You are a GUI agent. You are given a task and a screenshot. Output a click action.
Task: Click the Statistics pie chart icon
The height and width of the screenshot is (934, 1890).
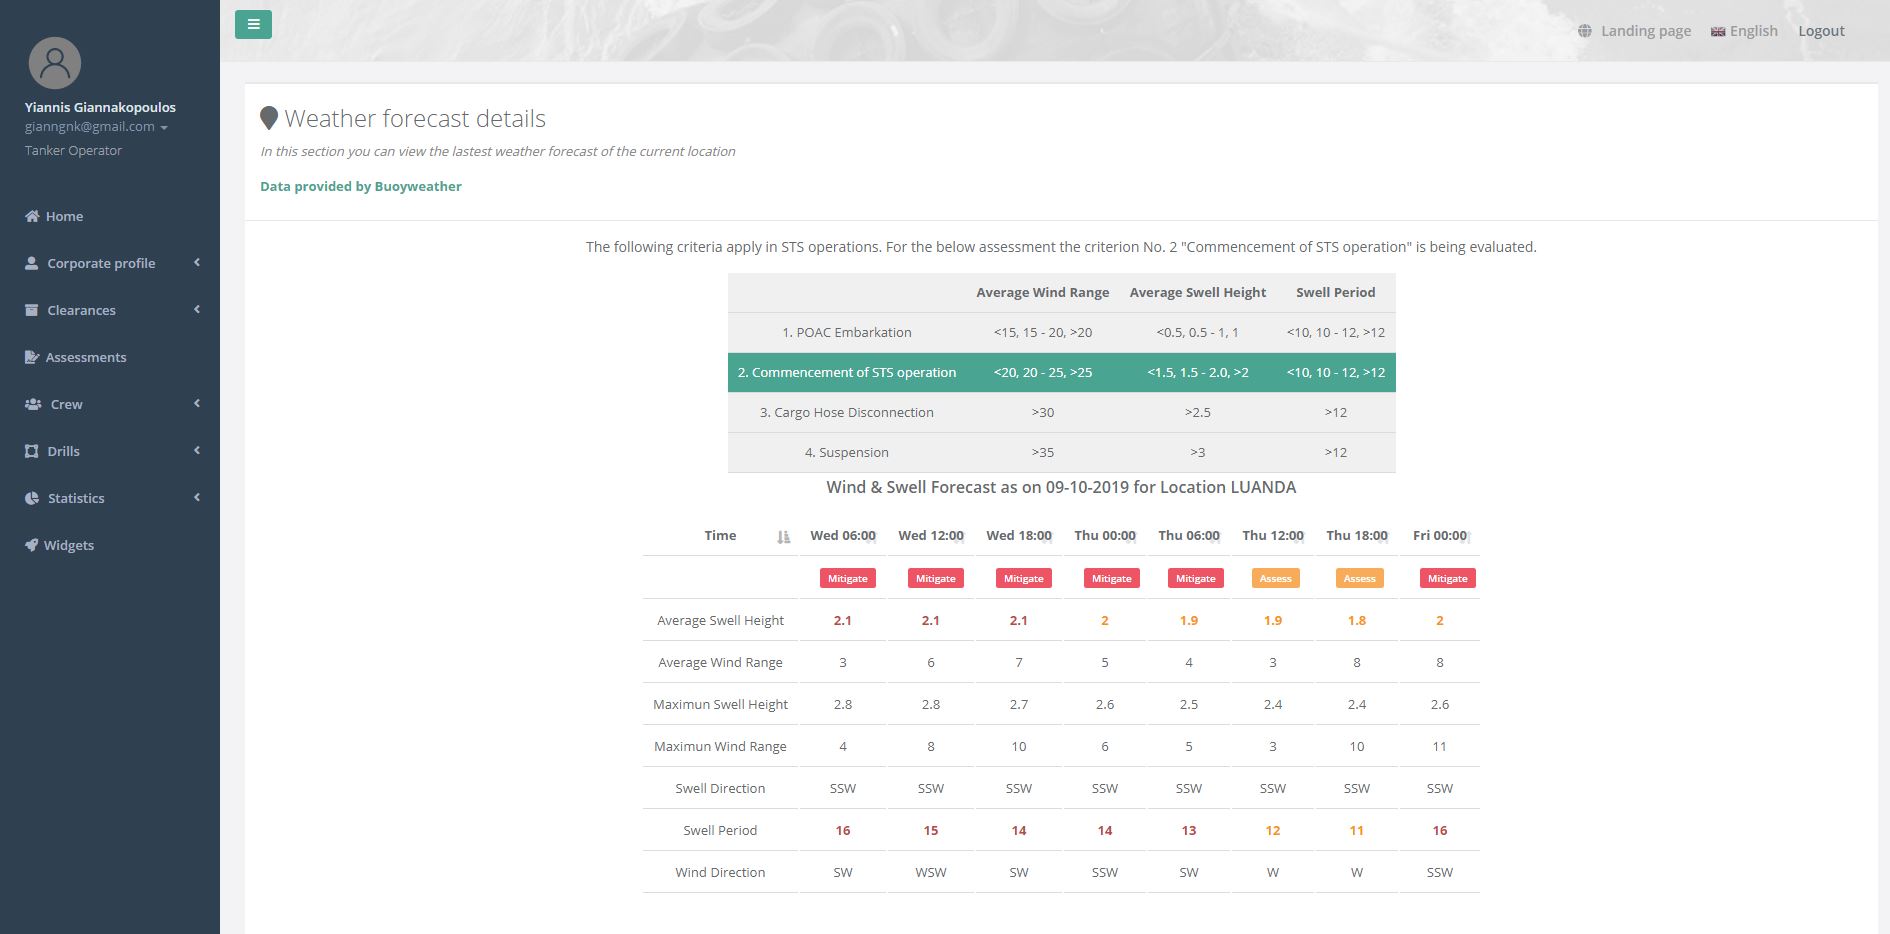pos(32,498)
